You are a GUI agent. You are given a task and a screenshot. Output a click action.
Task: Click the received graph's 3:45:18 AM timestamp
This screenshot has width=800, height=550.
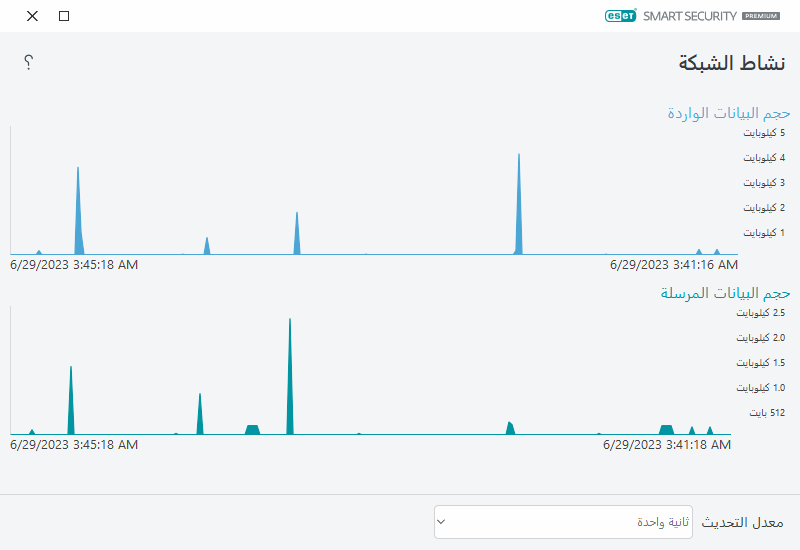pyautogui.click(x=74, y=265)
